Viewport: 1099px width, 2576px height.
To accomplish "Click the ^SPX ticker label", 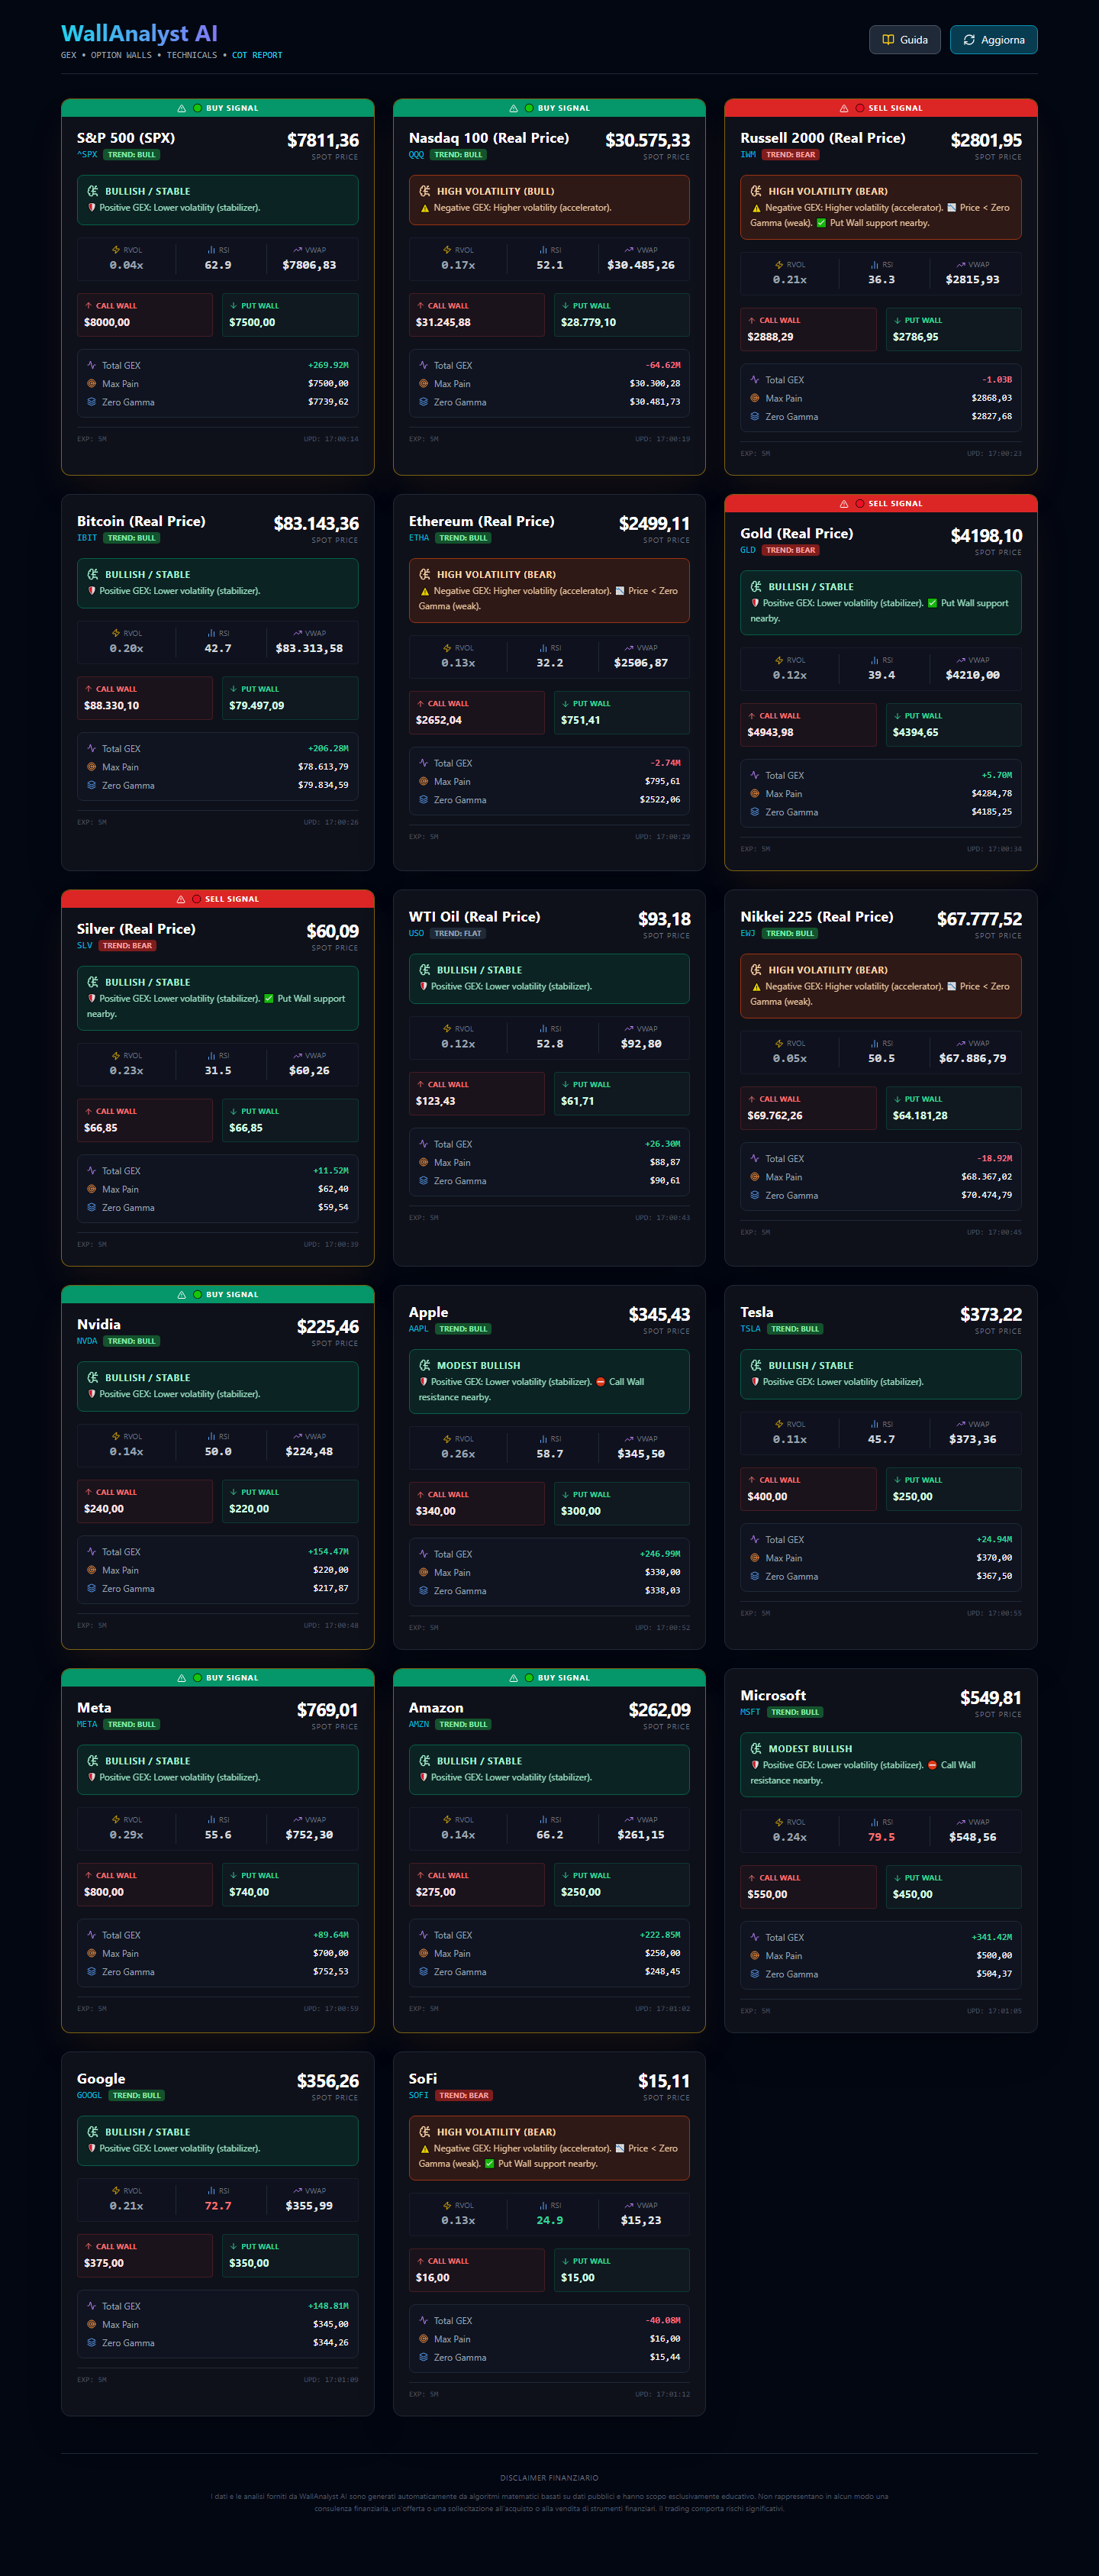I will (87, 155).
